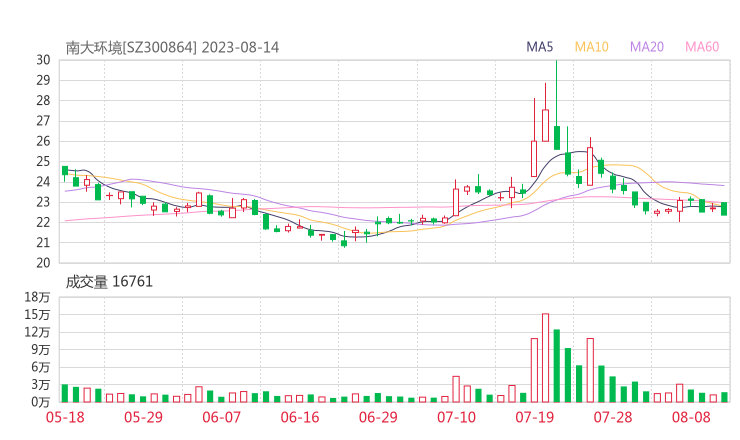Click the tallest red volume bar near 15万
The image size is (740, 440).
point(546,358)
